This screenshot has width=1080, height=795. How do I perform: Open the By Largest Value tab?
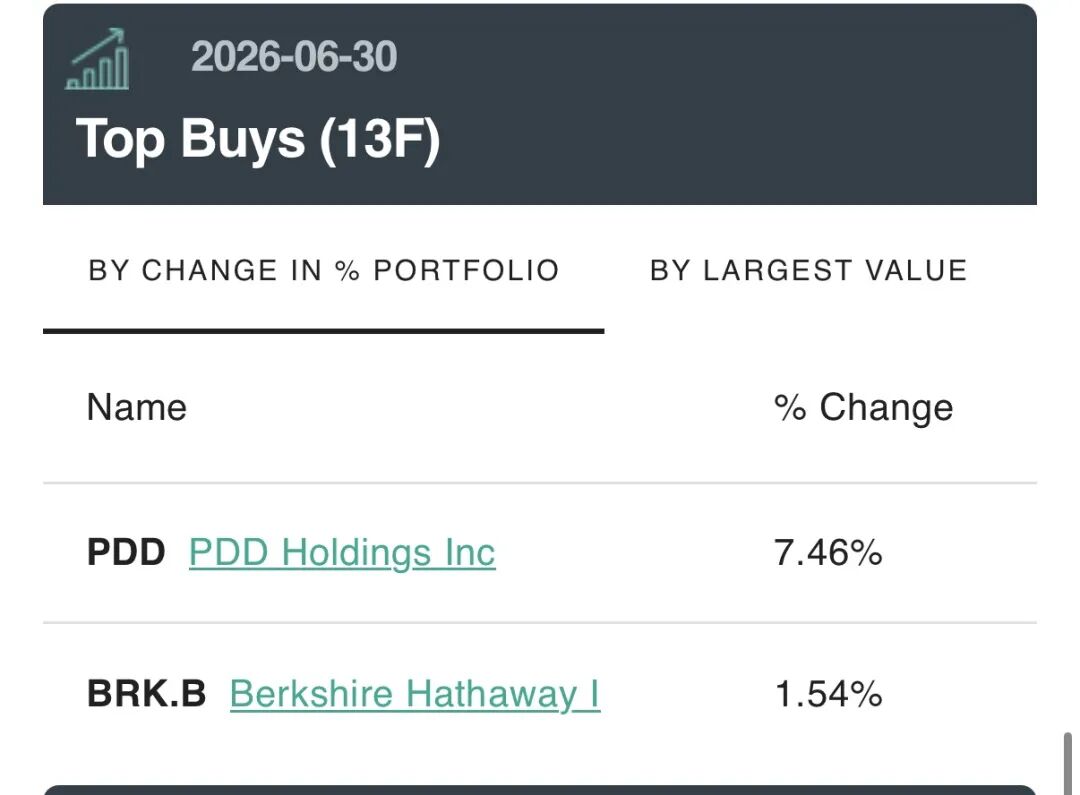coord(809,271)
